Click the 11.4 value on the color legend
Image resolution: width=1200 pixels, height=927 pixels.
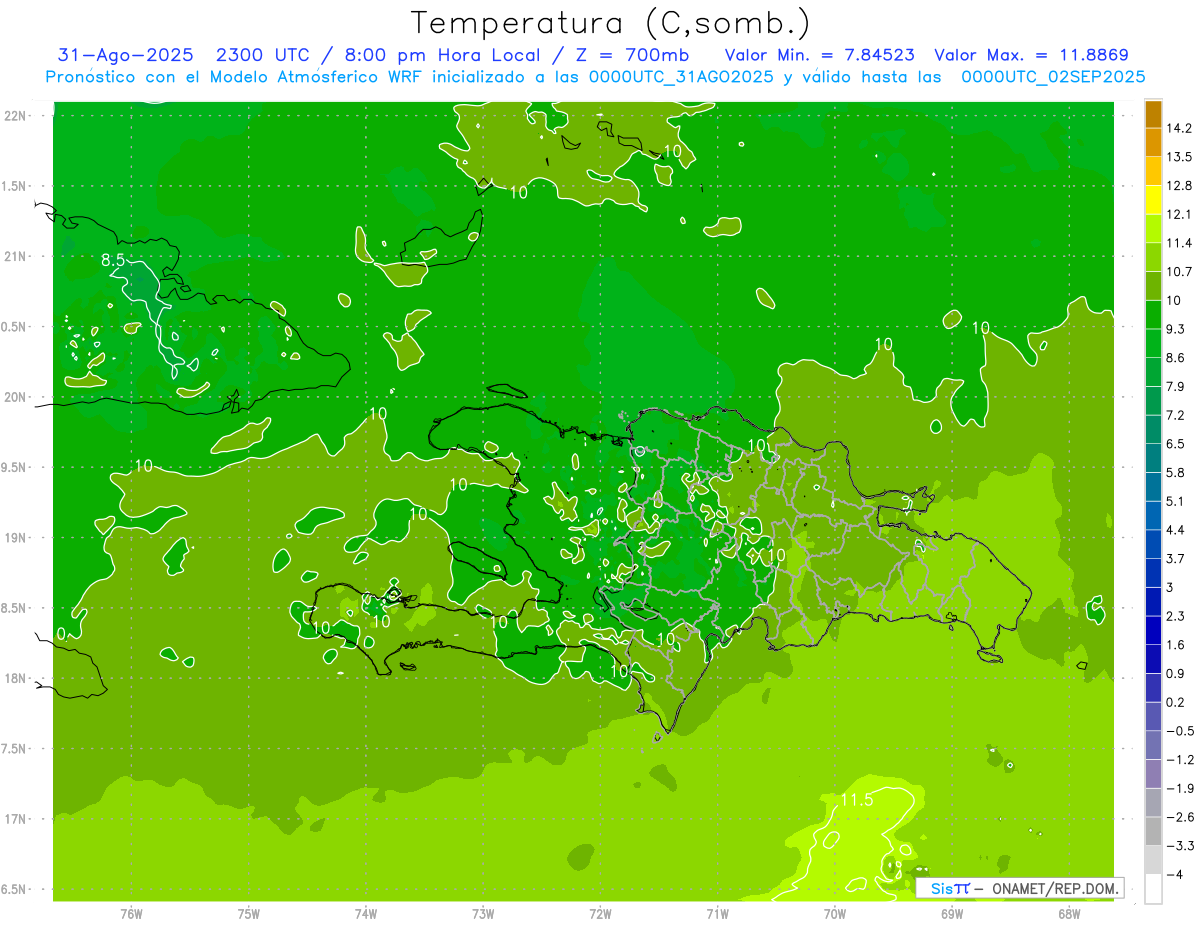1179,243
